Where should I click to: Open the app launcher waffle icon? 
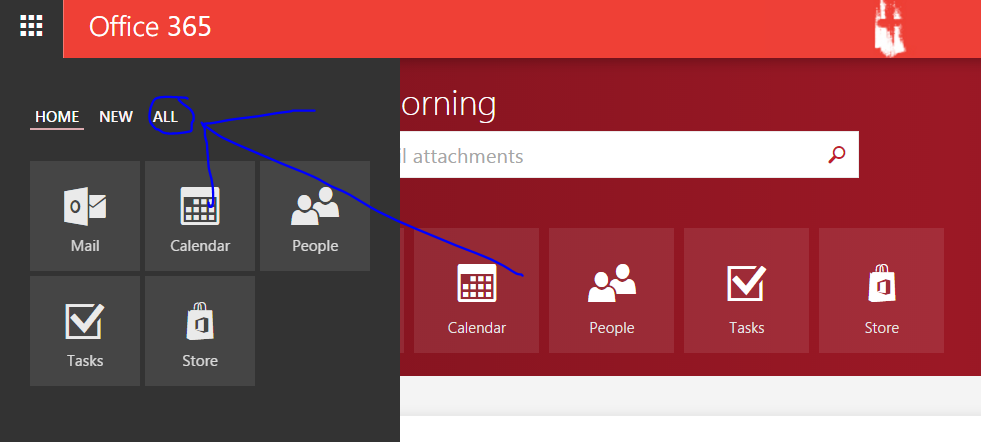(x=31, y=26)
